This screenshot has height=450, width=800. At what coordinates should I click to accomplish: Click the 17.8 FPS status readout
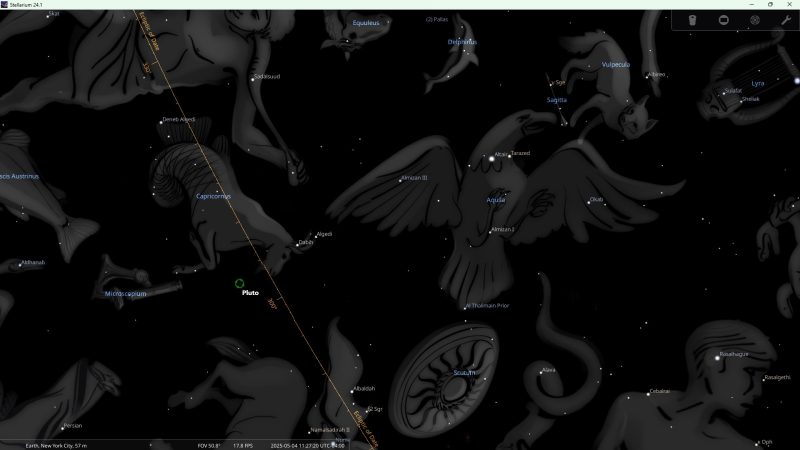243,446
